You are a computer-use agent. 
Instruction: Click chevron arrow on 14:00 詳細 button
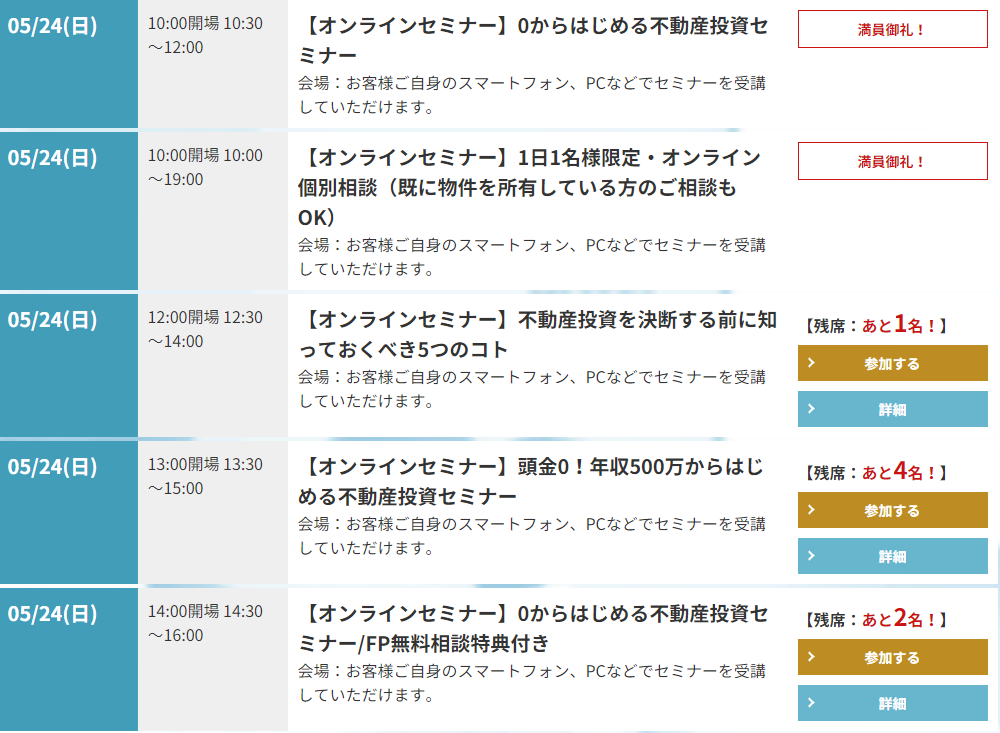point(811,703)
